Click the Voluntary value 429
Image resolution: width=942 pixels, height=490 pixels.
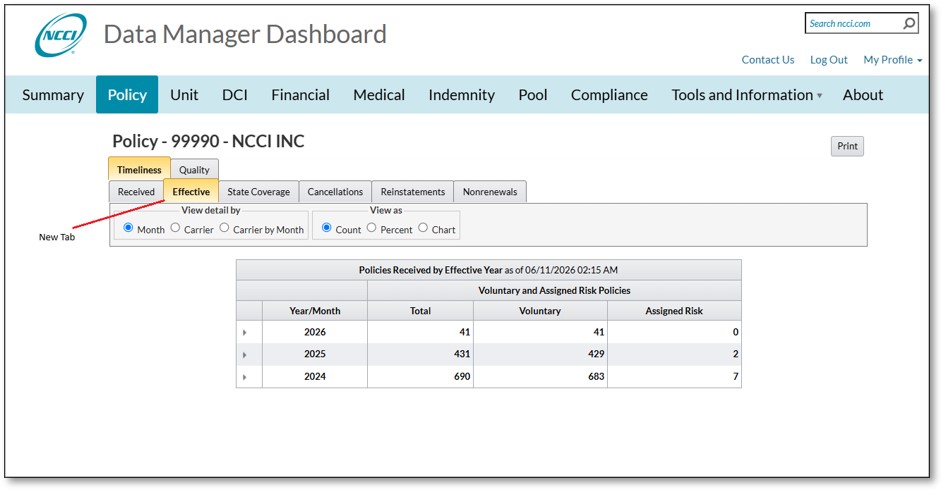596,354
